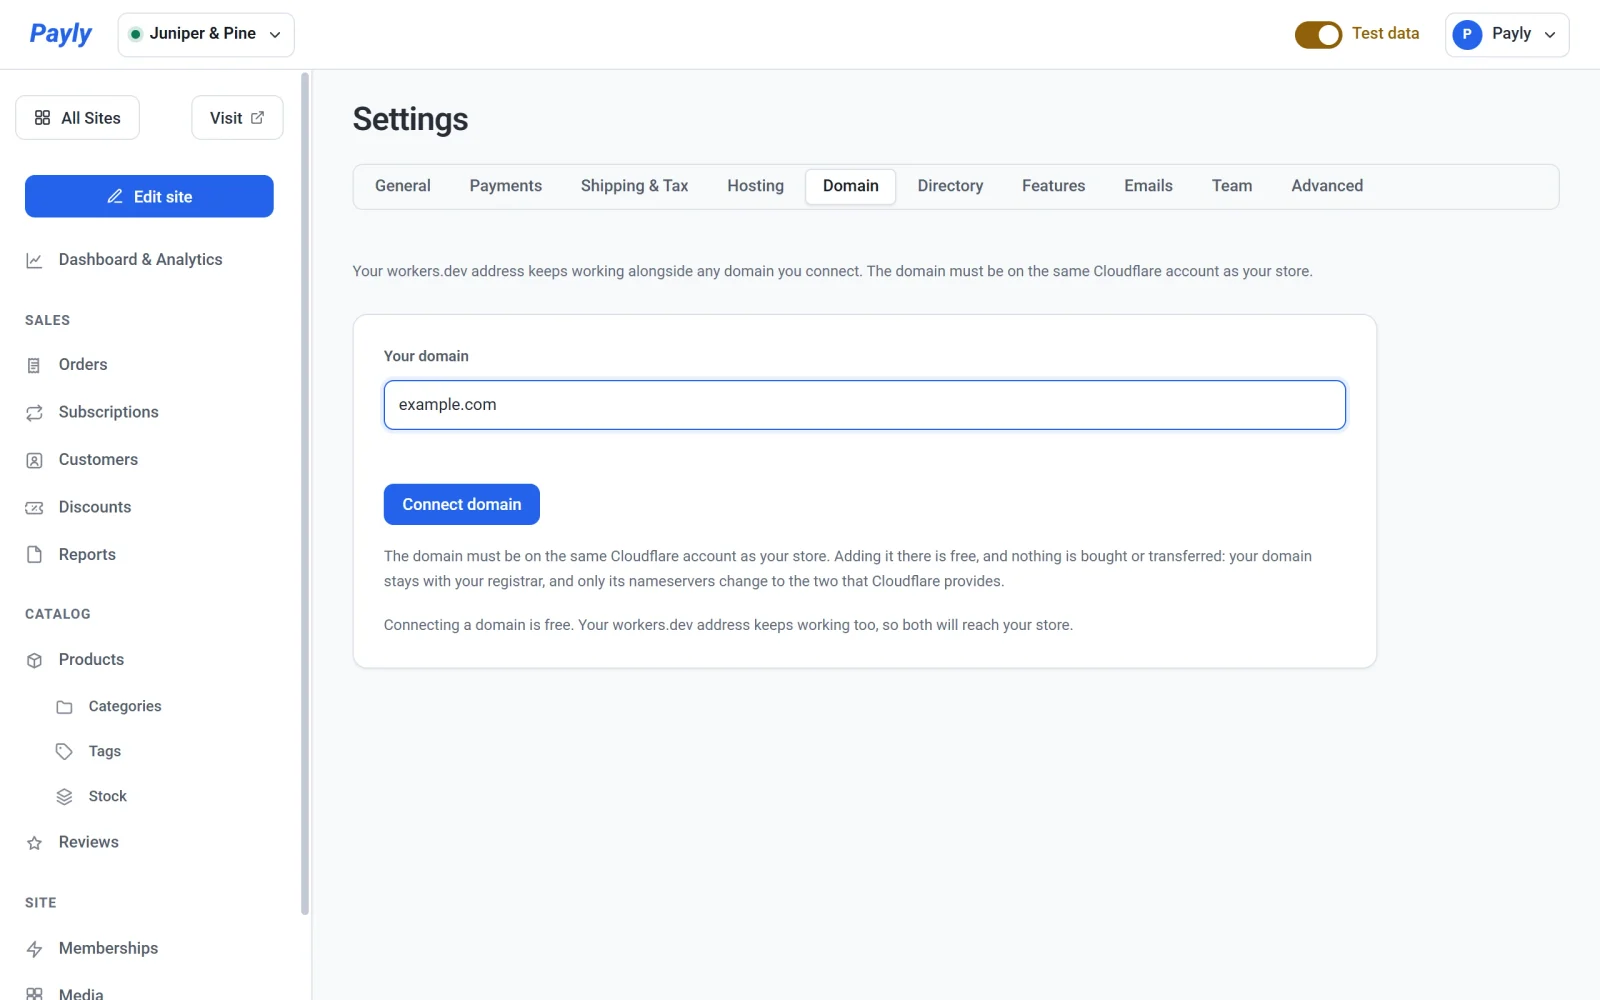This screenshot has height=1000, width=1600.
Task: Click the All Sites grid icon
Action: (x=42, y=118)
